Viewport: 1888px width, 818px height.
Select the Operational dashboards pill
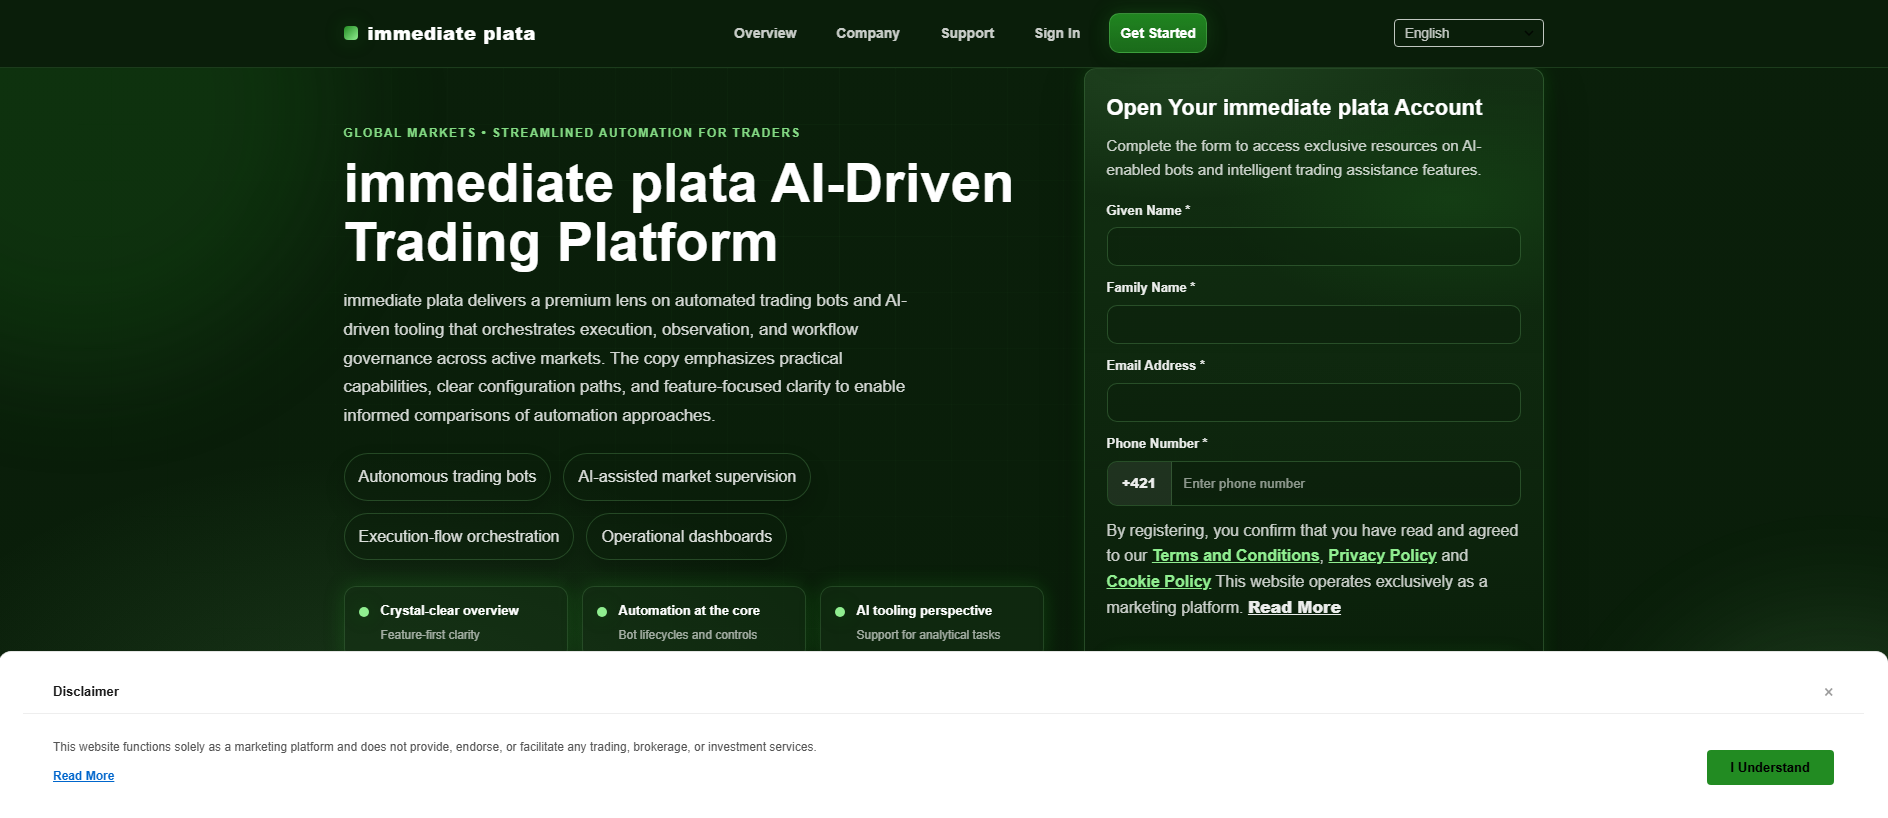(687, 537)
